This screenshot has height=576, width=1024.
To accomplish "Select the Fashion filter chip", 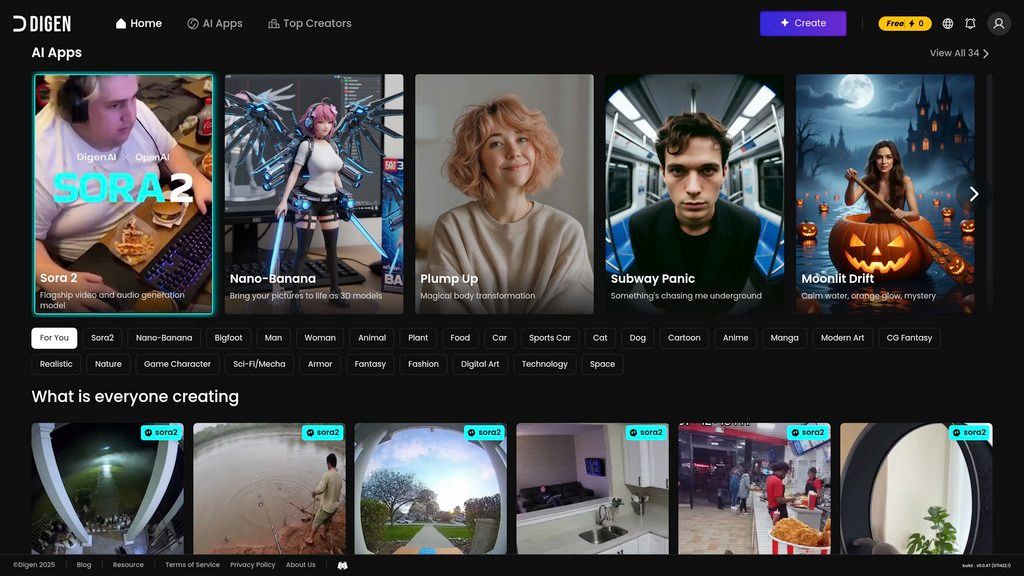I will [x=423, y=364].
